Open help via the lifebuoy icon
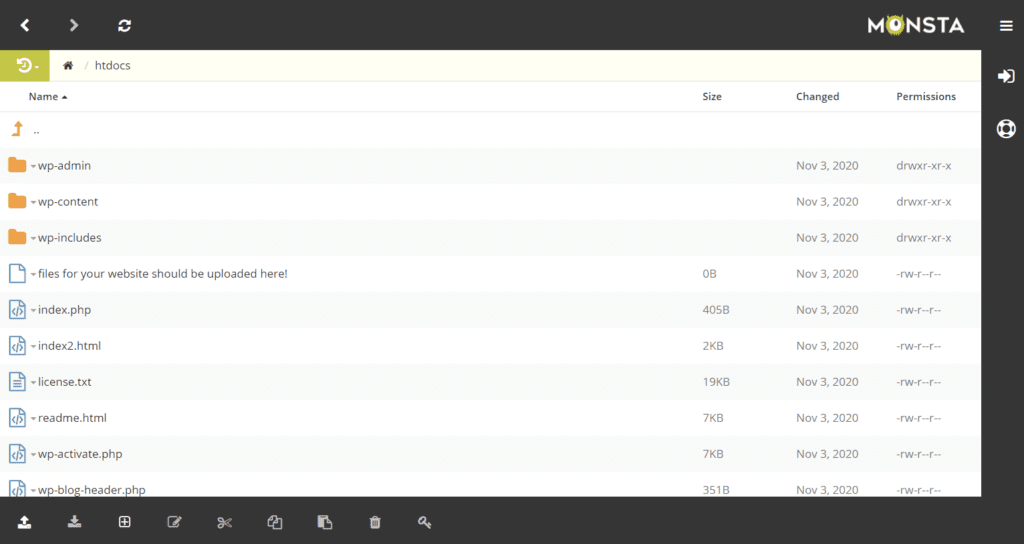Screen dimensions: 1024x544 pos(1006,129)
